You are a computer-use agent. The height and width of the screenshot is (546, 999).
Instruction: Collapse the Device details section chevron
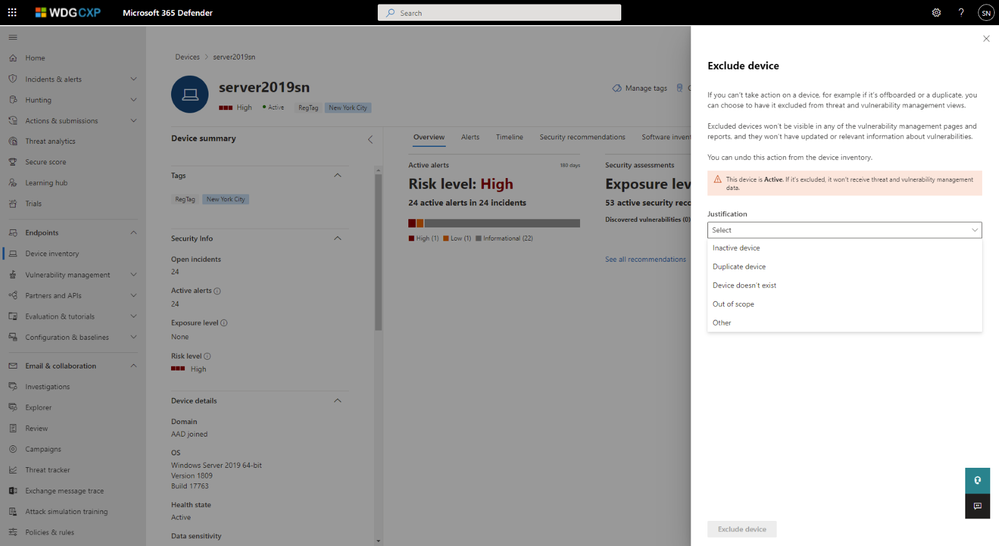338,401
